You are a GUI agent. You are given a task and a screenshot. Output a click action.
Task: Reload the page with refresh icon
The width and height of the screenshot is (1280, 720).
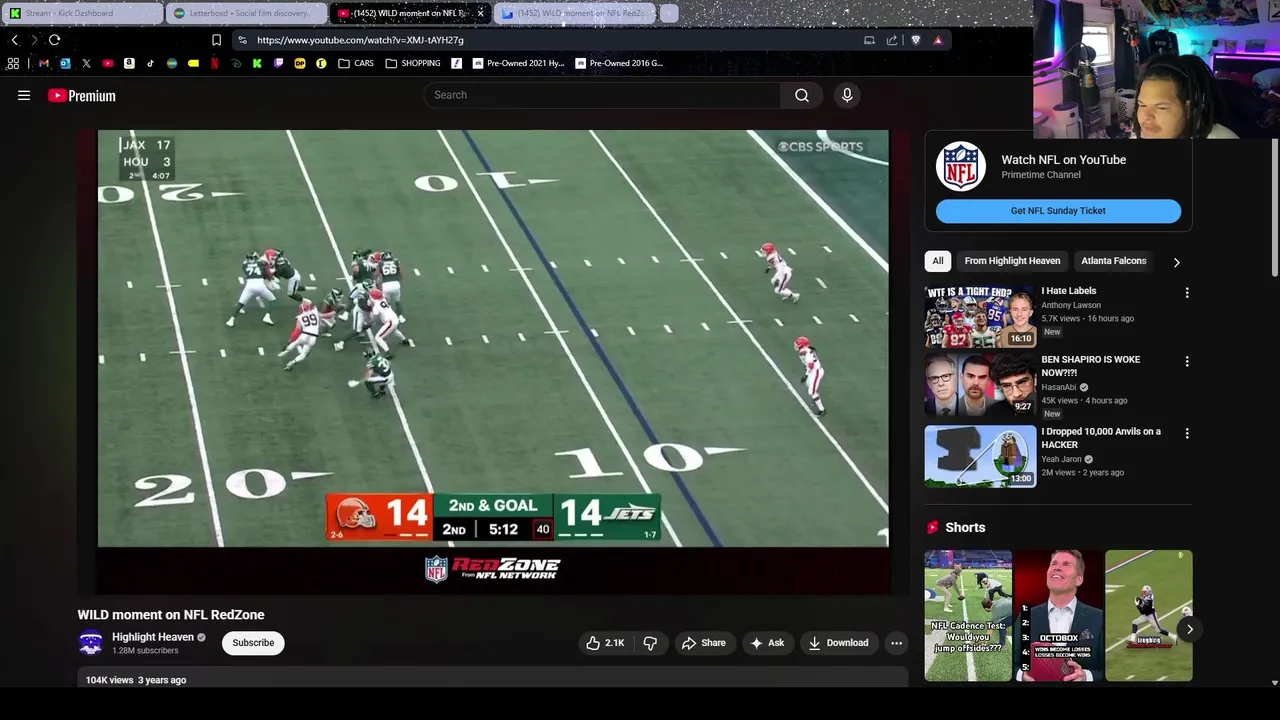[x=54, y=40]
